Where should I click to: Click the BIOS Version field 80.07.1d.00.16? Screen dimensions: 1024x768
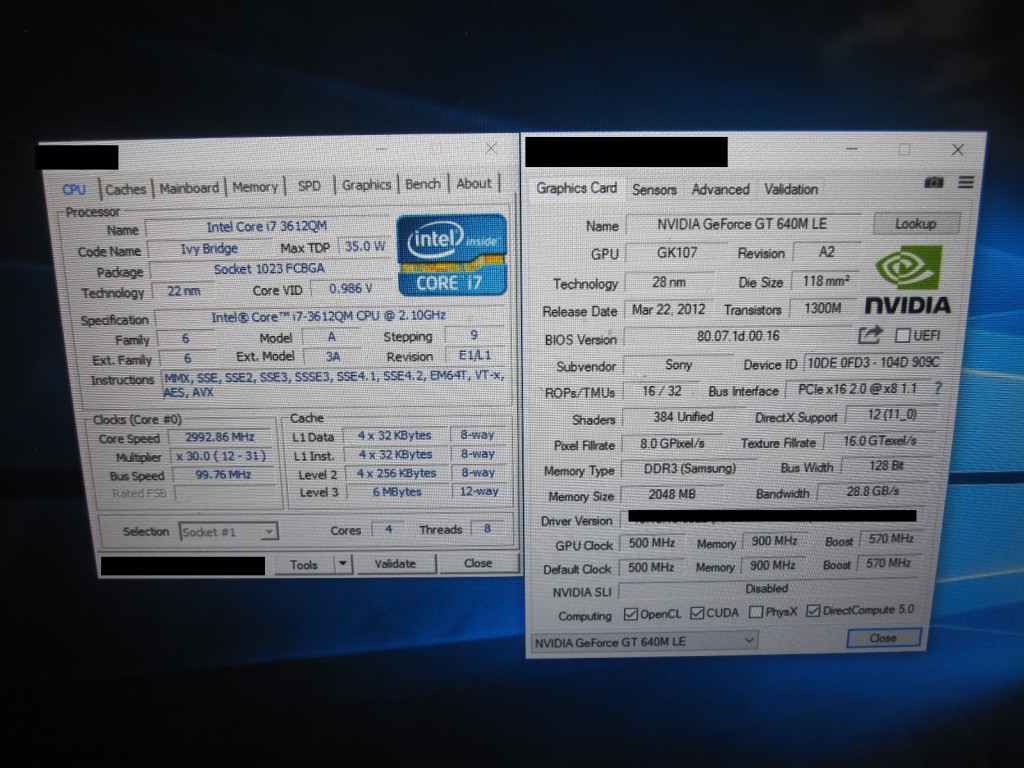click(738, 336)
